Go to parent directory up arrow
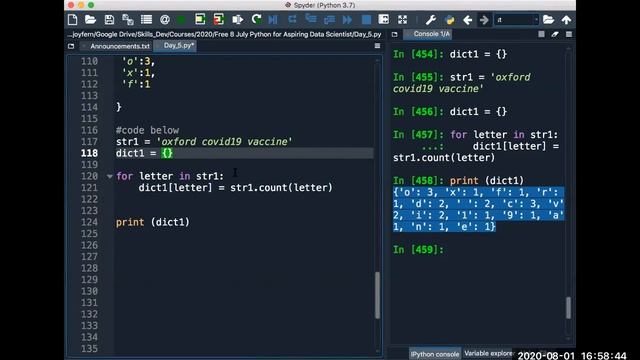Image resolution: width=640 pixels, height=360 pixels. (x=566, y=20)
